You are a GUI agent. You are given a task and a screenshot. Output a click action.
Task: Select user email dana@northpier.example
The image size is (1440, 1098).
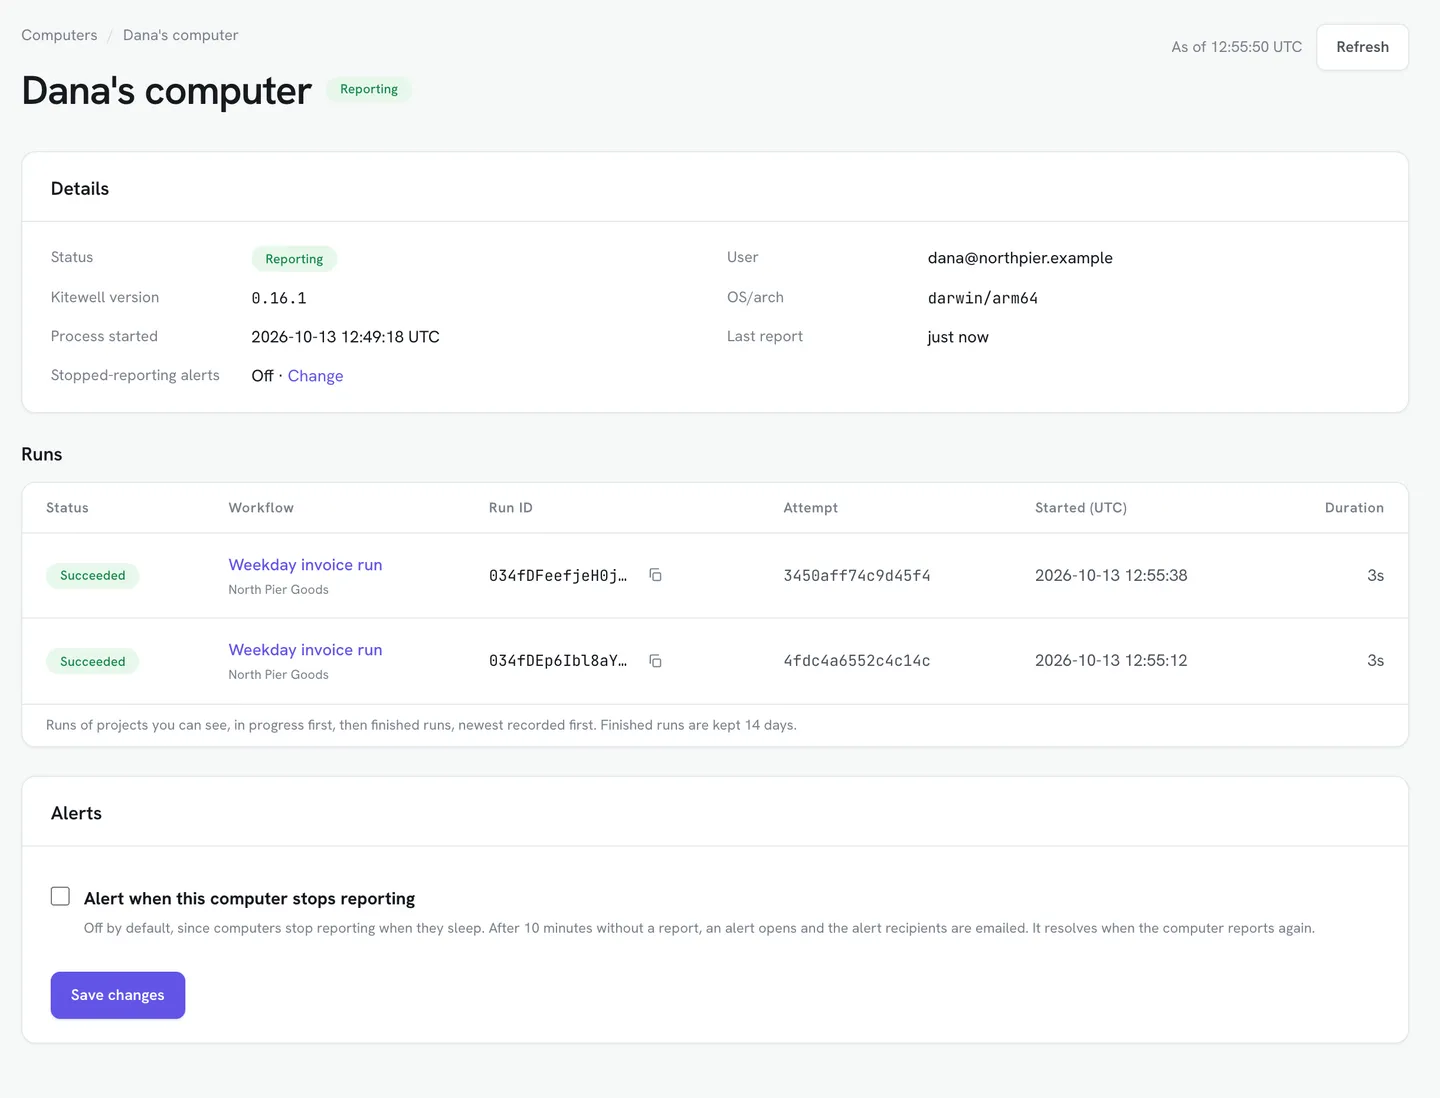point(1020,258)
